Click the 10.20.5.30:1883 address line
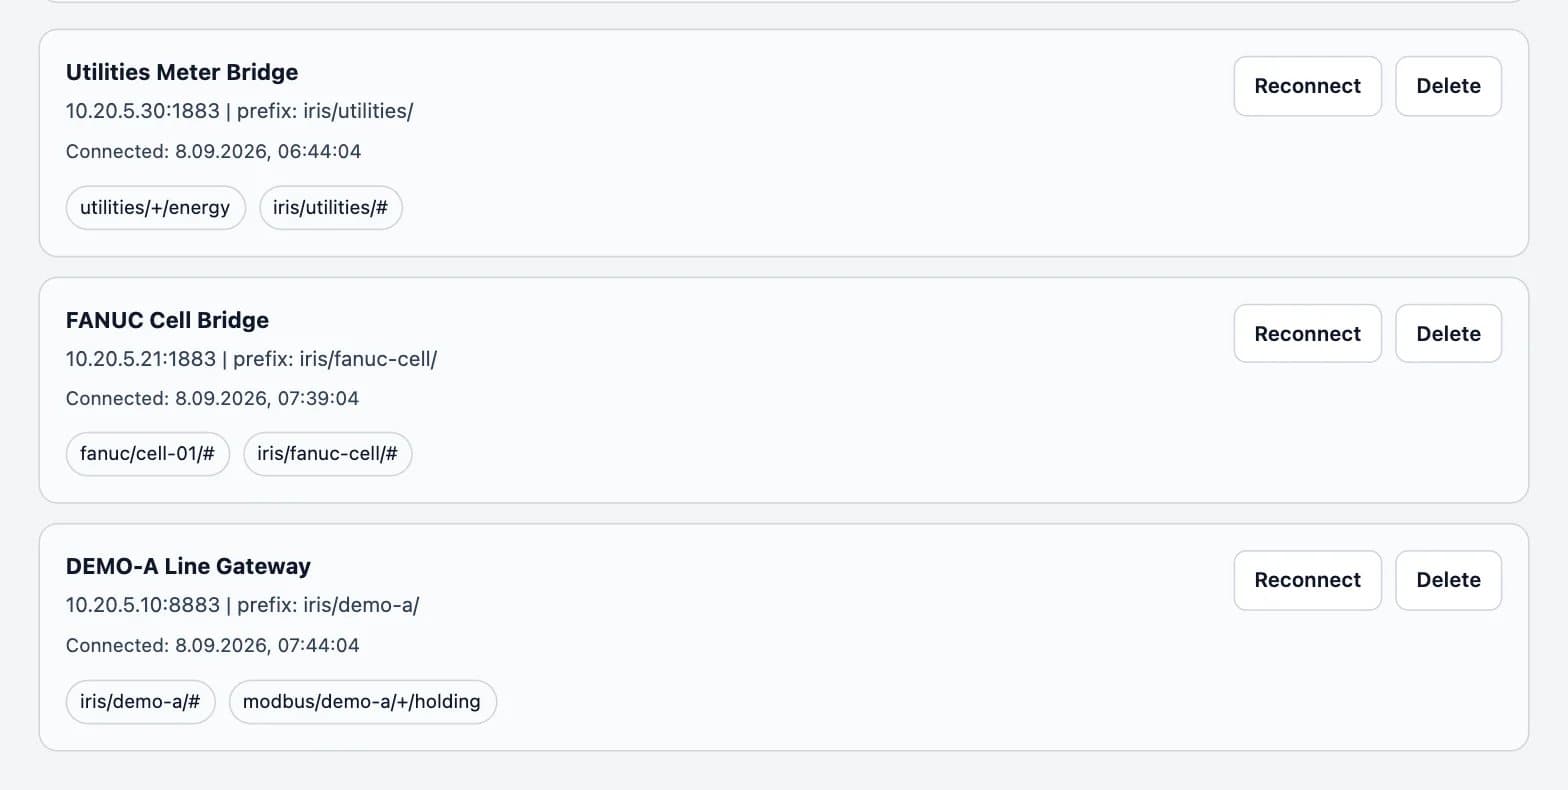 [x=239, y=111]
